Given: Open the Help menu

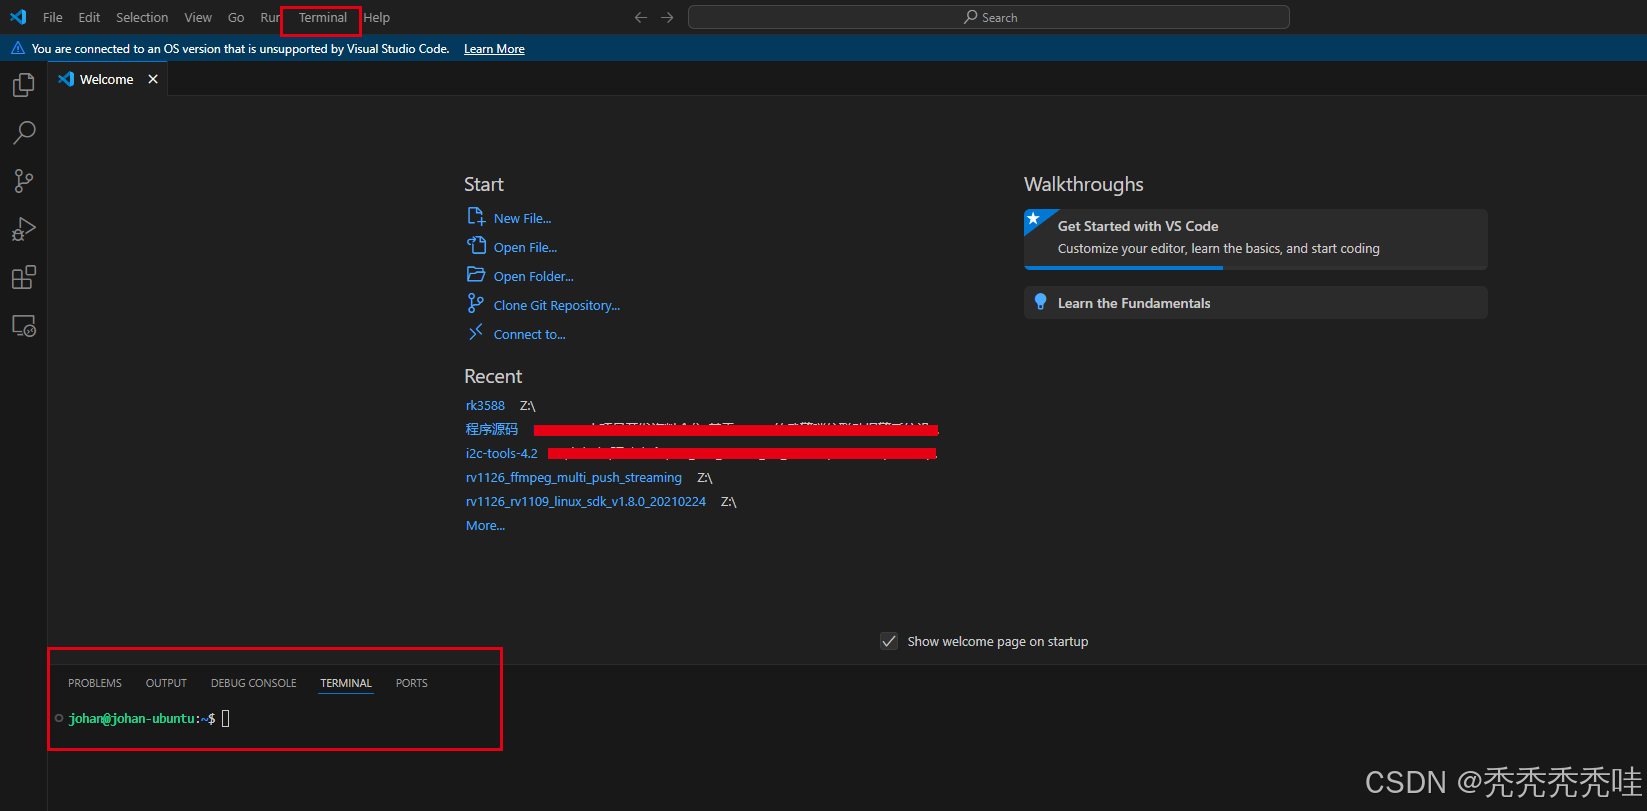Looking at the screenshot, I should tap(377, 17).
